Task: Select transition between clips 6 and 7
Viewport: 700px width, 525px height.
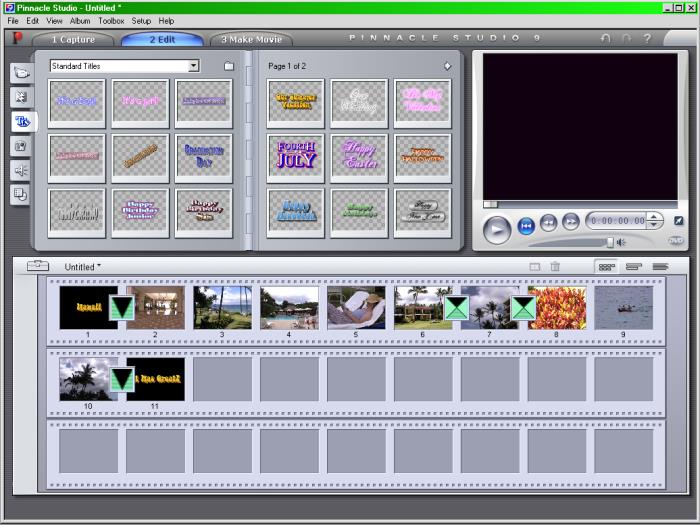Action: pos(457,308)
